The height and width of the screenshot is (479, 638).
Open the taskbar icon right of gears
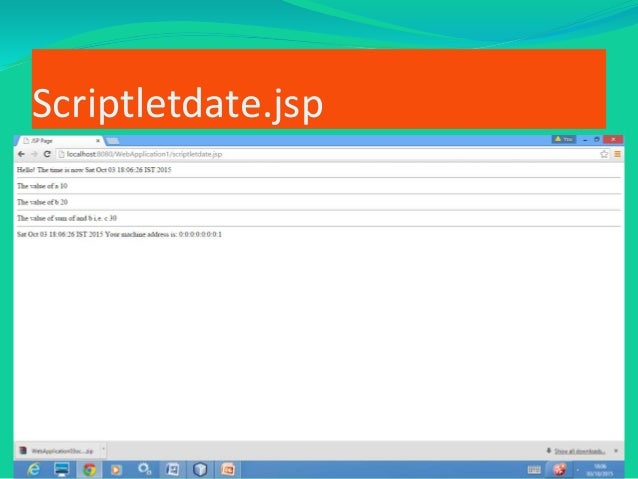pos(172,470)
